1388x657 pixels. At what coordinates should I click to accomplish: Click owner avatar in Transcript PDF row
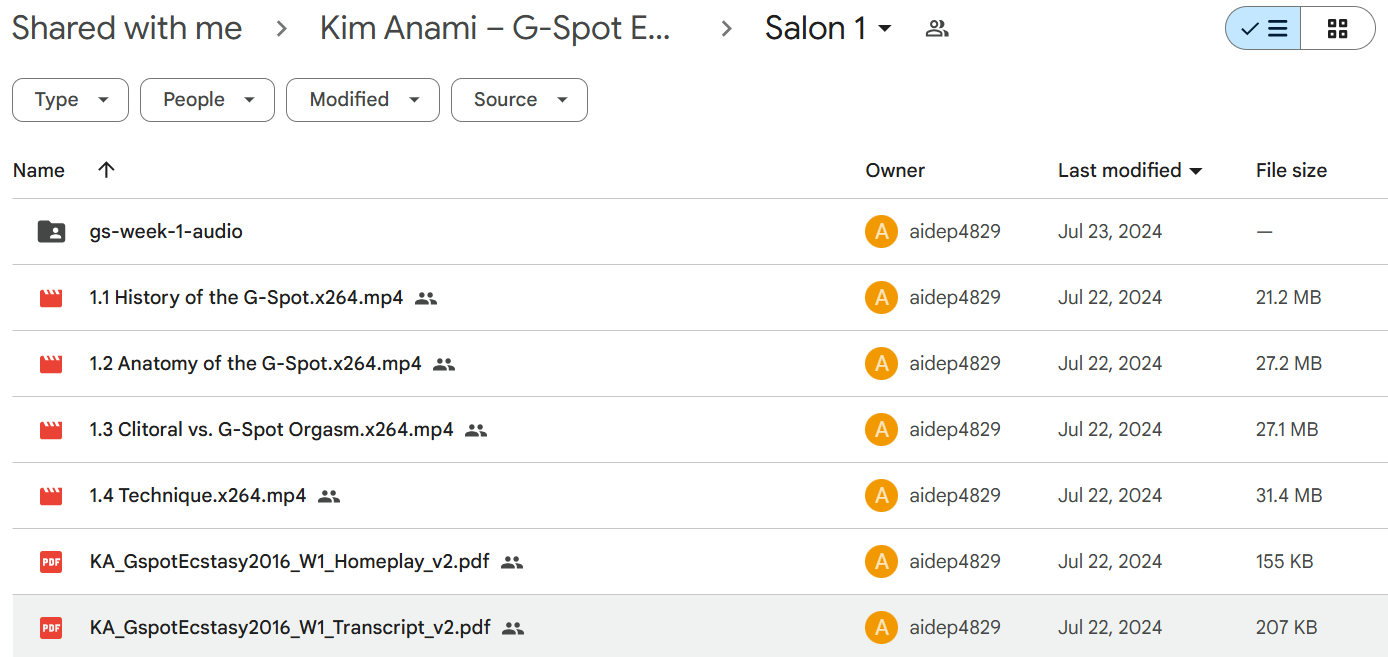tap(881, 628)
